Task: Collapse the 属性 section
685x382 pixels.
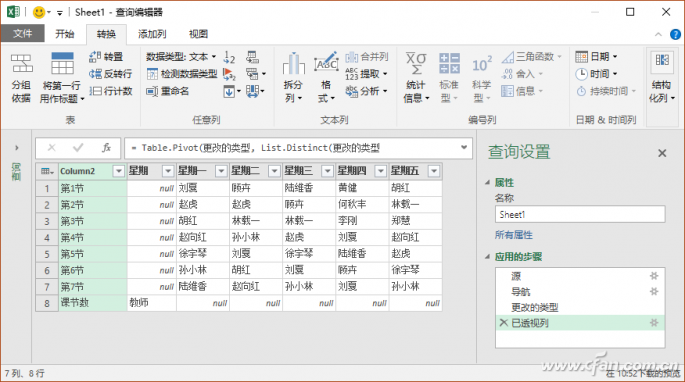Action: click(x=488, y=183)
